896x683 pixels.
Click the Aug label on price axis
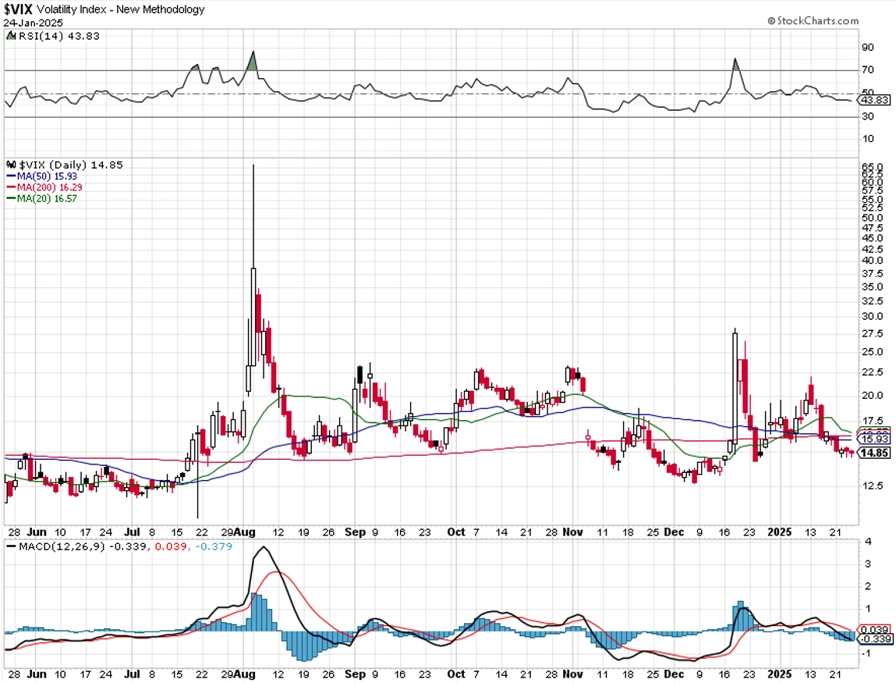(246, 532)
